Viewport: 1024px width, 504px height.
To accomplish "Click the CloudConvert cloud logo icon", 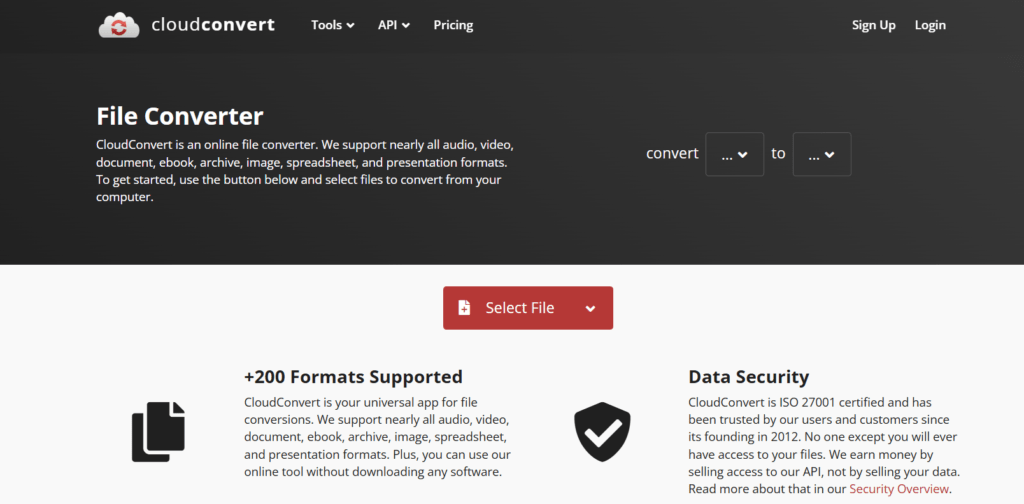I will [118, 25].
